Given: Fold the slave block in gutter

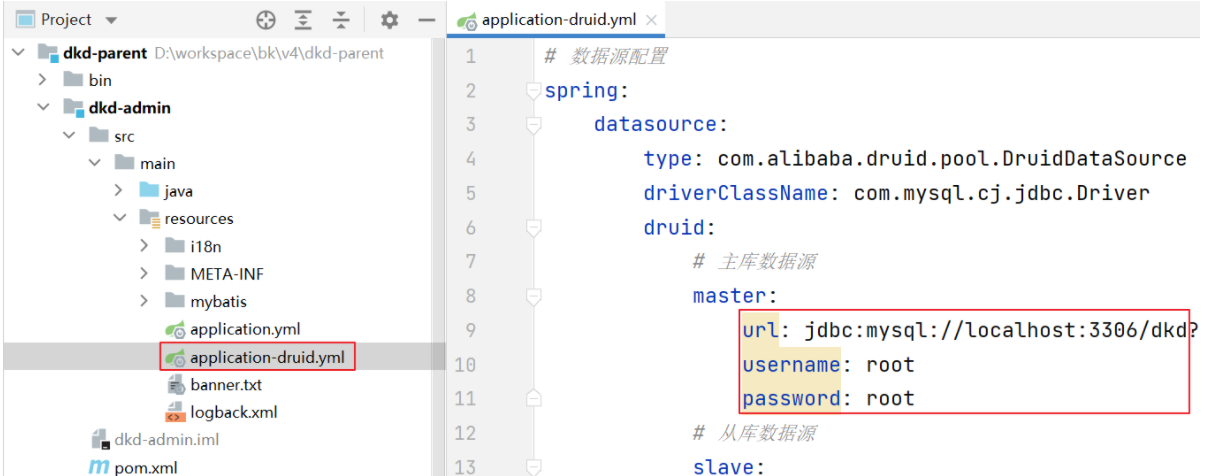Looking at the screenshot, I should point(533,467).
